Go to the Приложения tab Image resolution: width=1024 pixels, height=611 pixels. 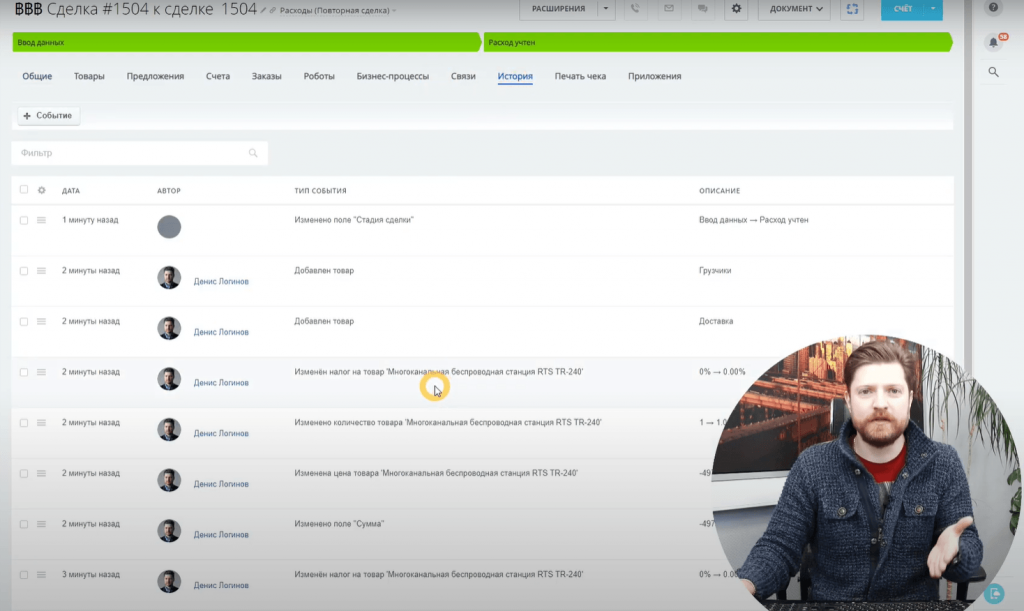tap(654, 76)
